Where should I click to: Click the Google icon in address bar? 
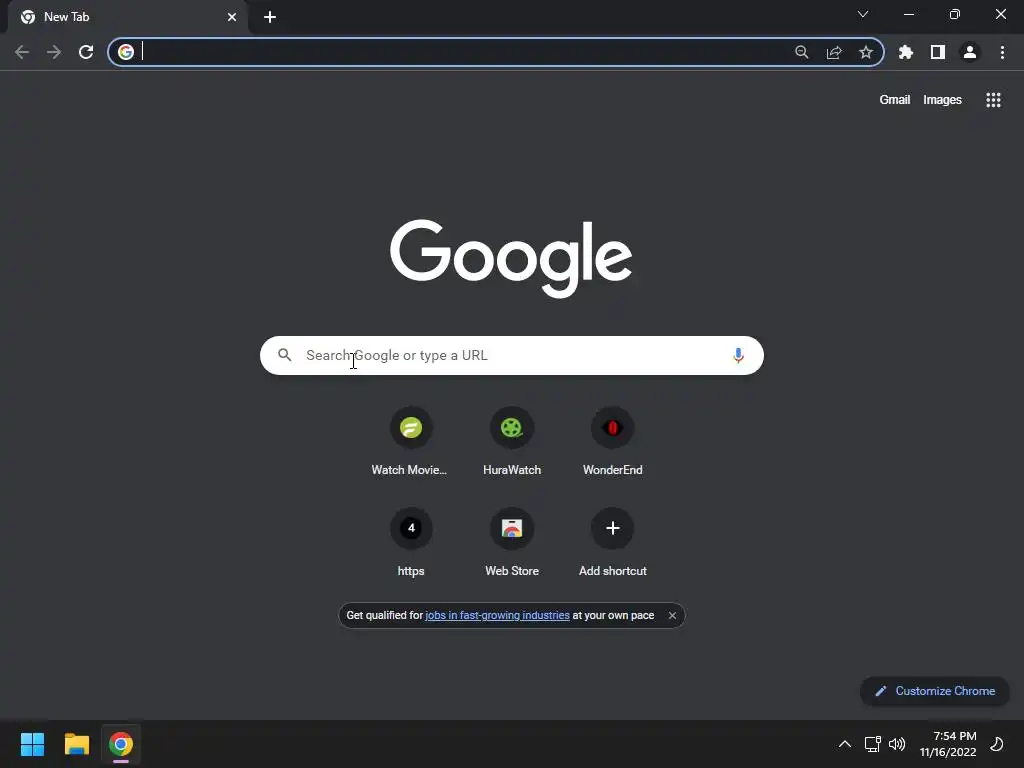(126, 52)
